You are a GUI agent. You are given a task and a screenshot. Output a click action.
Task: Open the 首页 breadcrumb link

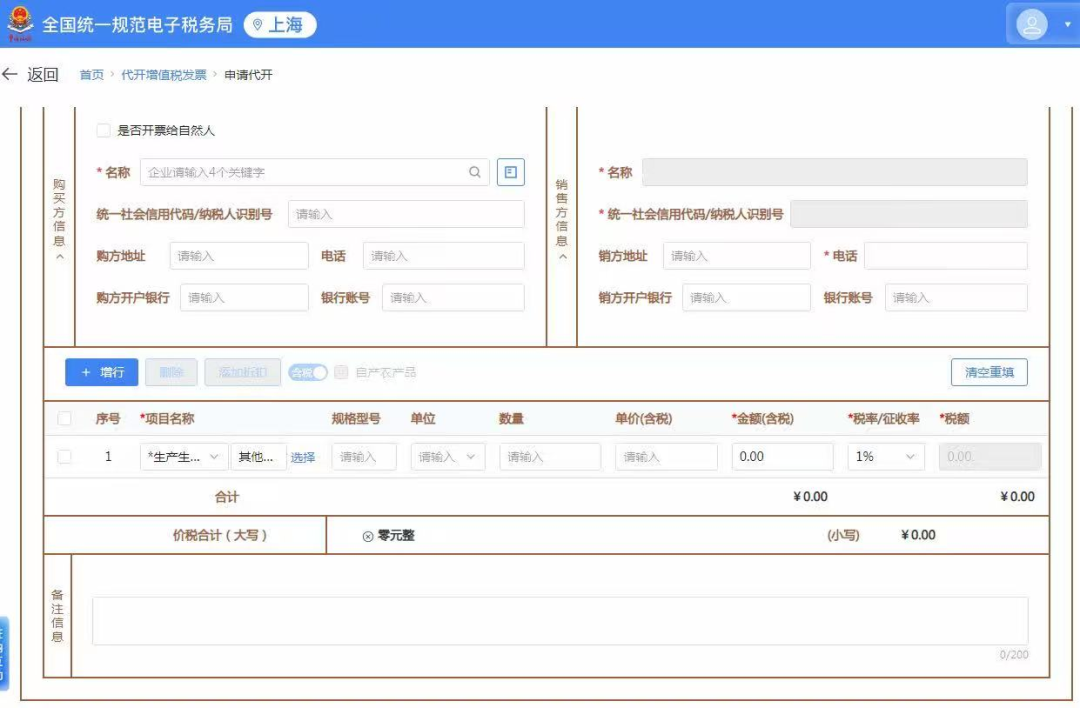(92, 74)
